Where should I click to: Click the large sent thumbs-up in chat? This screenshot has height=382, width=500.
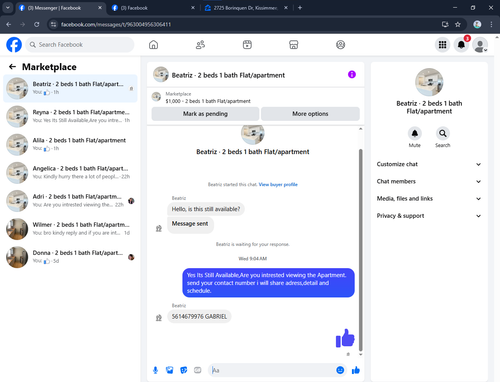pos(345,338)
